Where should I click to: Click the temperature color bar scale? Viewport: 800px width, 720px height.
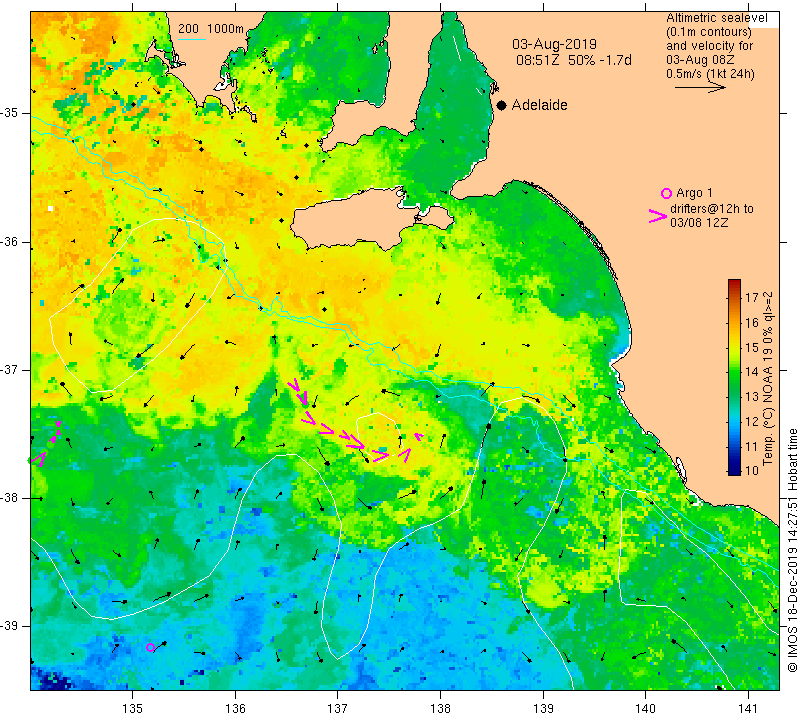pyautogui.click(x=734, y=377)
